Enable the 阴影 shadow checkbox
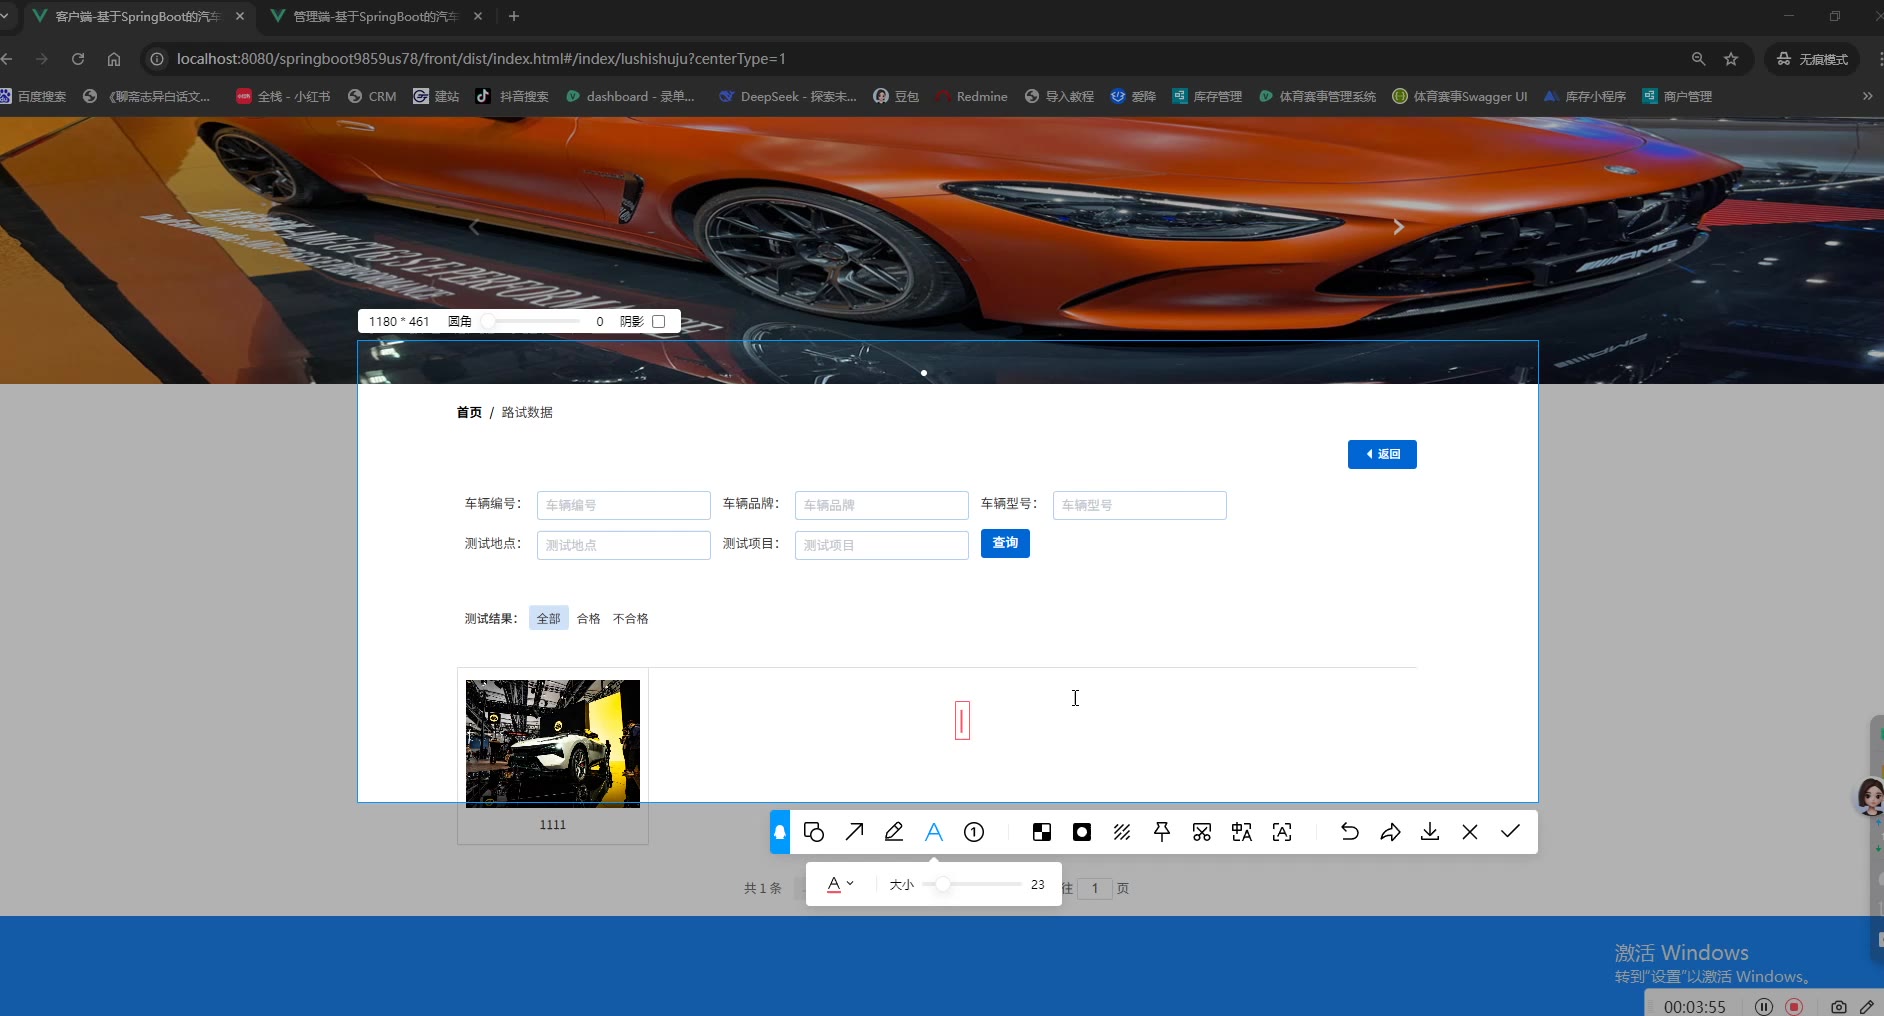 click(658, 322)
